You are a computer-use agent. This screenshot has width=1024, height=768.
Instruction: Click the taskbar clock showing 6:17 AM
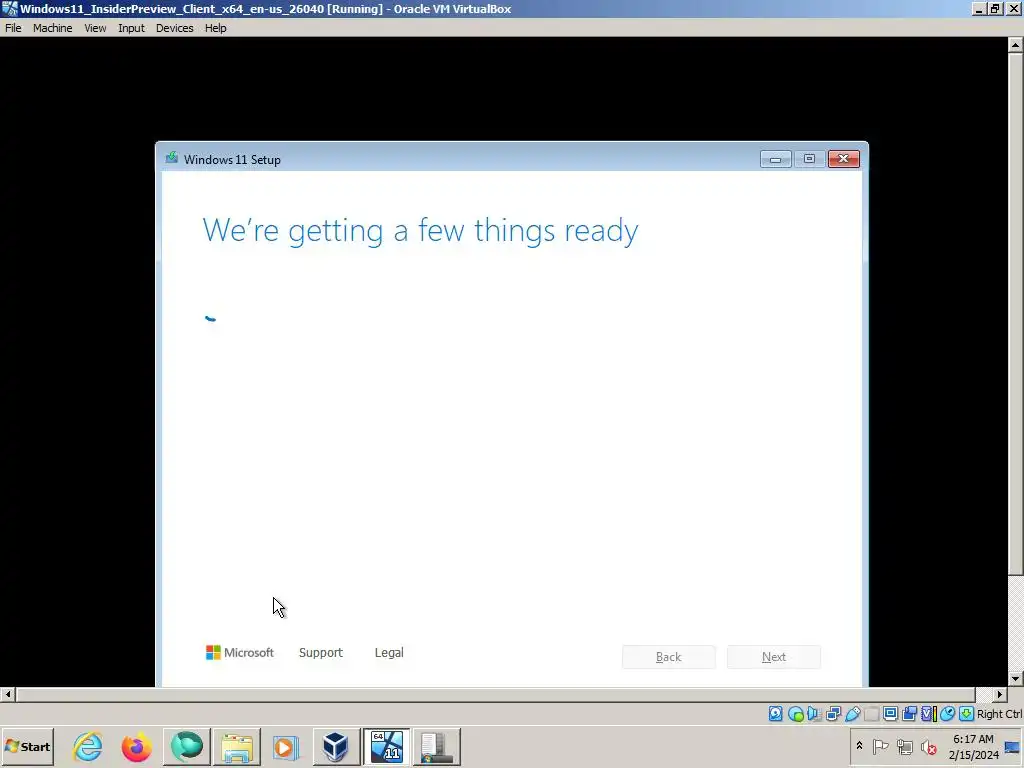pos(973,746)
